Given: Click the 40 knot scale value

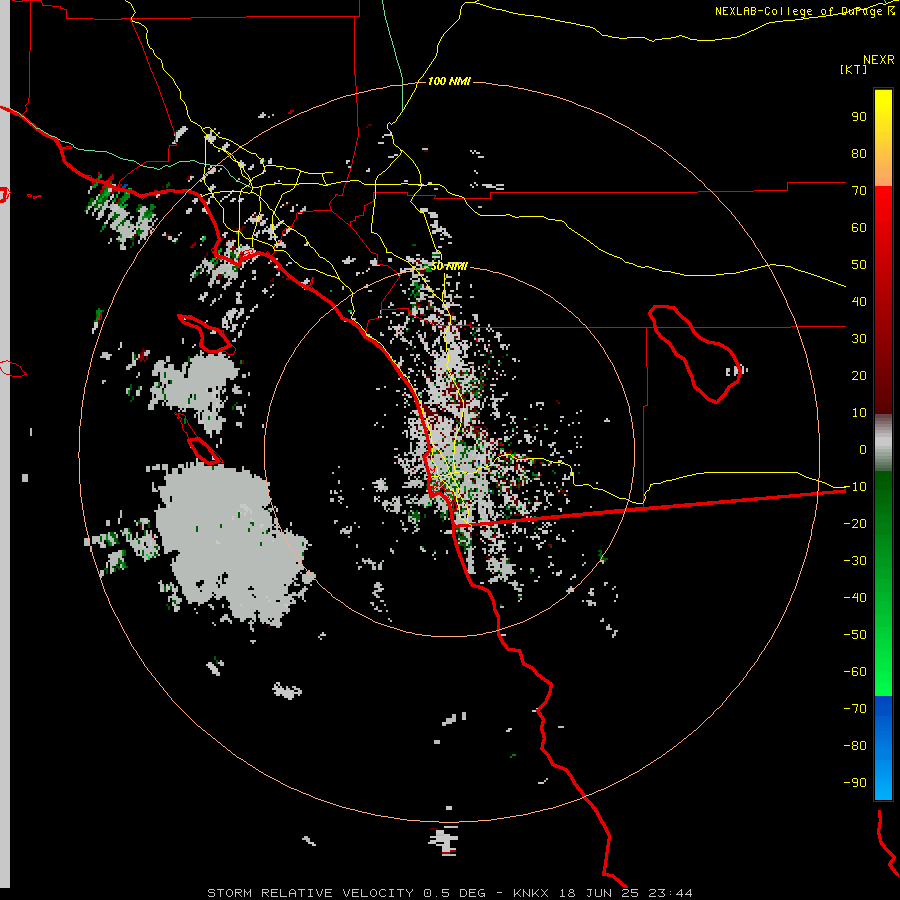Looking at the screenshot, I should point(859,301).
